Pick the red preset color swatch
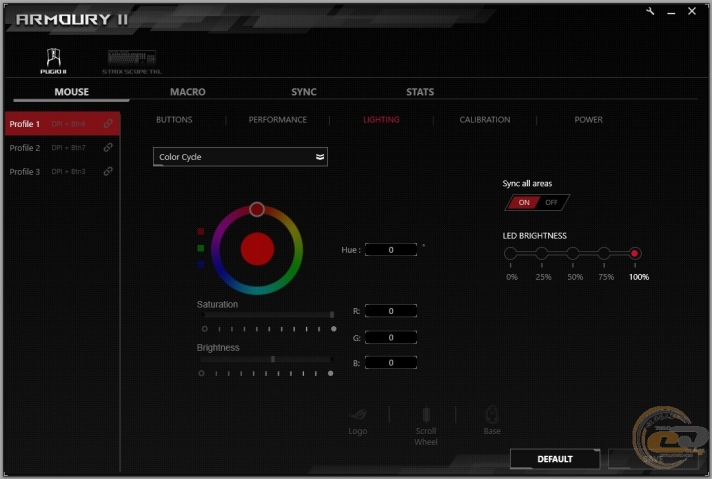This screenshot has height=479, width=712. coord(201,232)
